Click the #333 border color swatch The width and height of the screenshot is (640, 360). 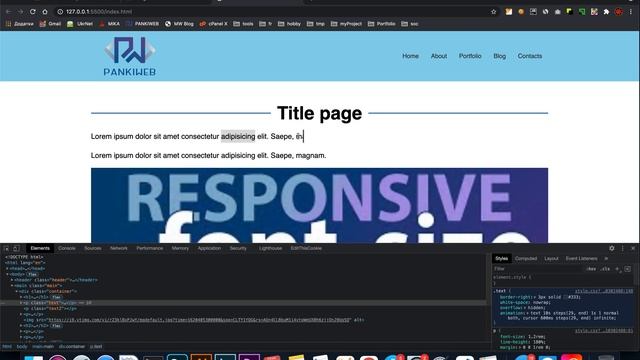tap(565, 297)
